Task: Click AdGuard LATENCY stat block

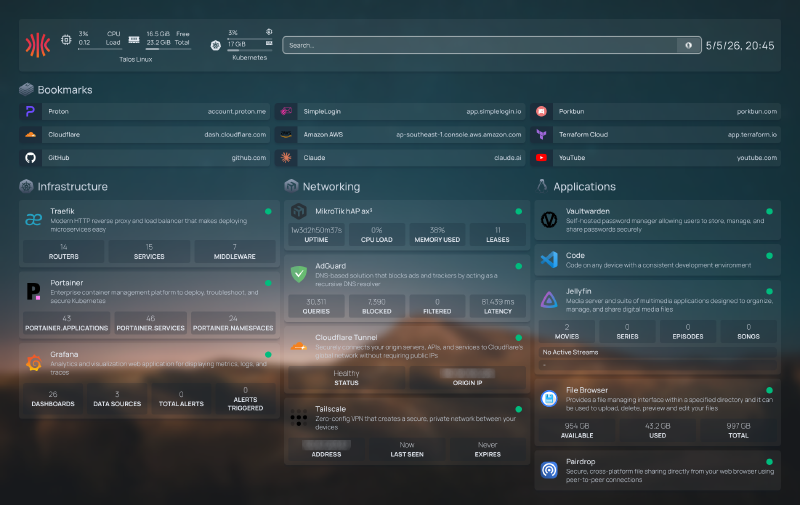Action: 498,306
